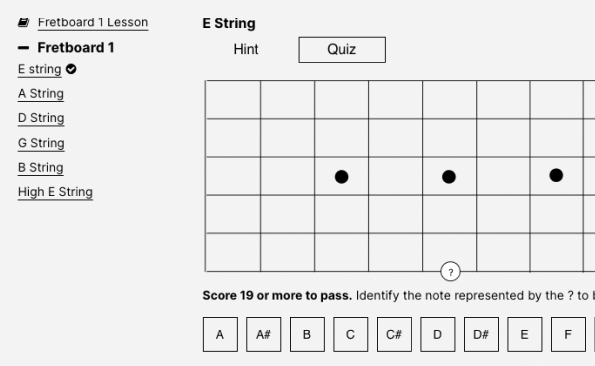Open the A String exercise

point(41,94)
